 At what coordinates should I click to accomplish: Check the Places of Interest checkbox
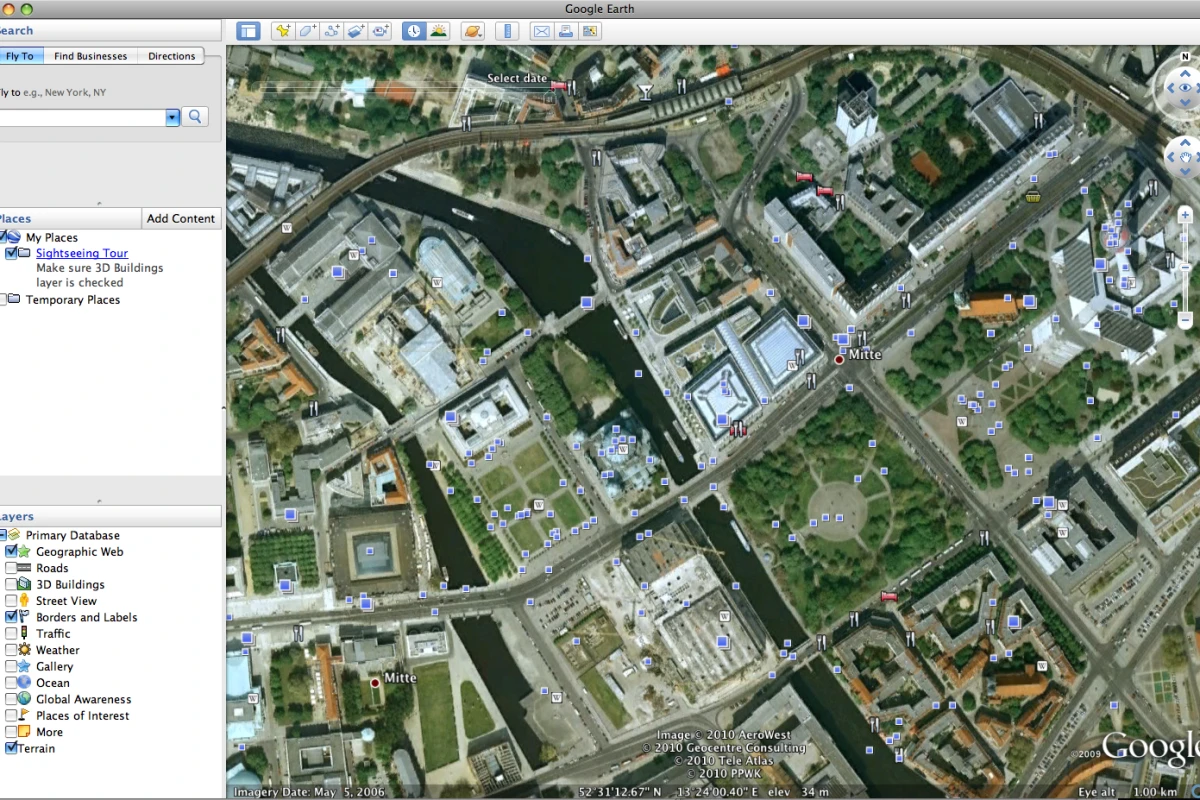pyautogui.click(x=12, y=715)
